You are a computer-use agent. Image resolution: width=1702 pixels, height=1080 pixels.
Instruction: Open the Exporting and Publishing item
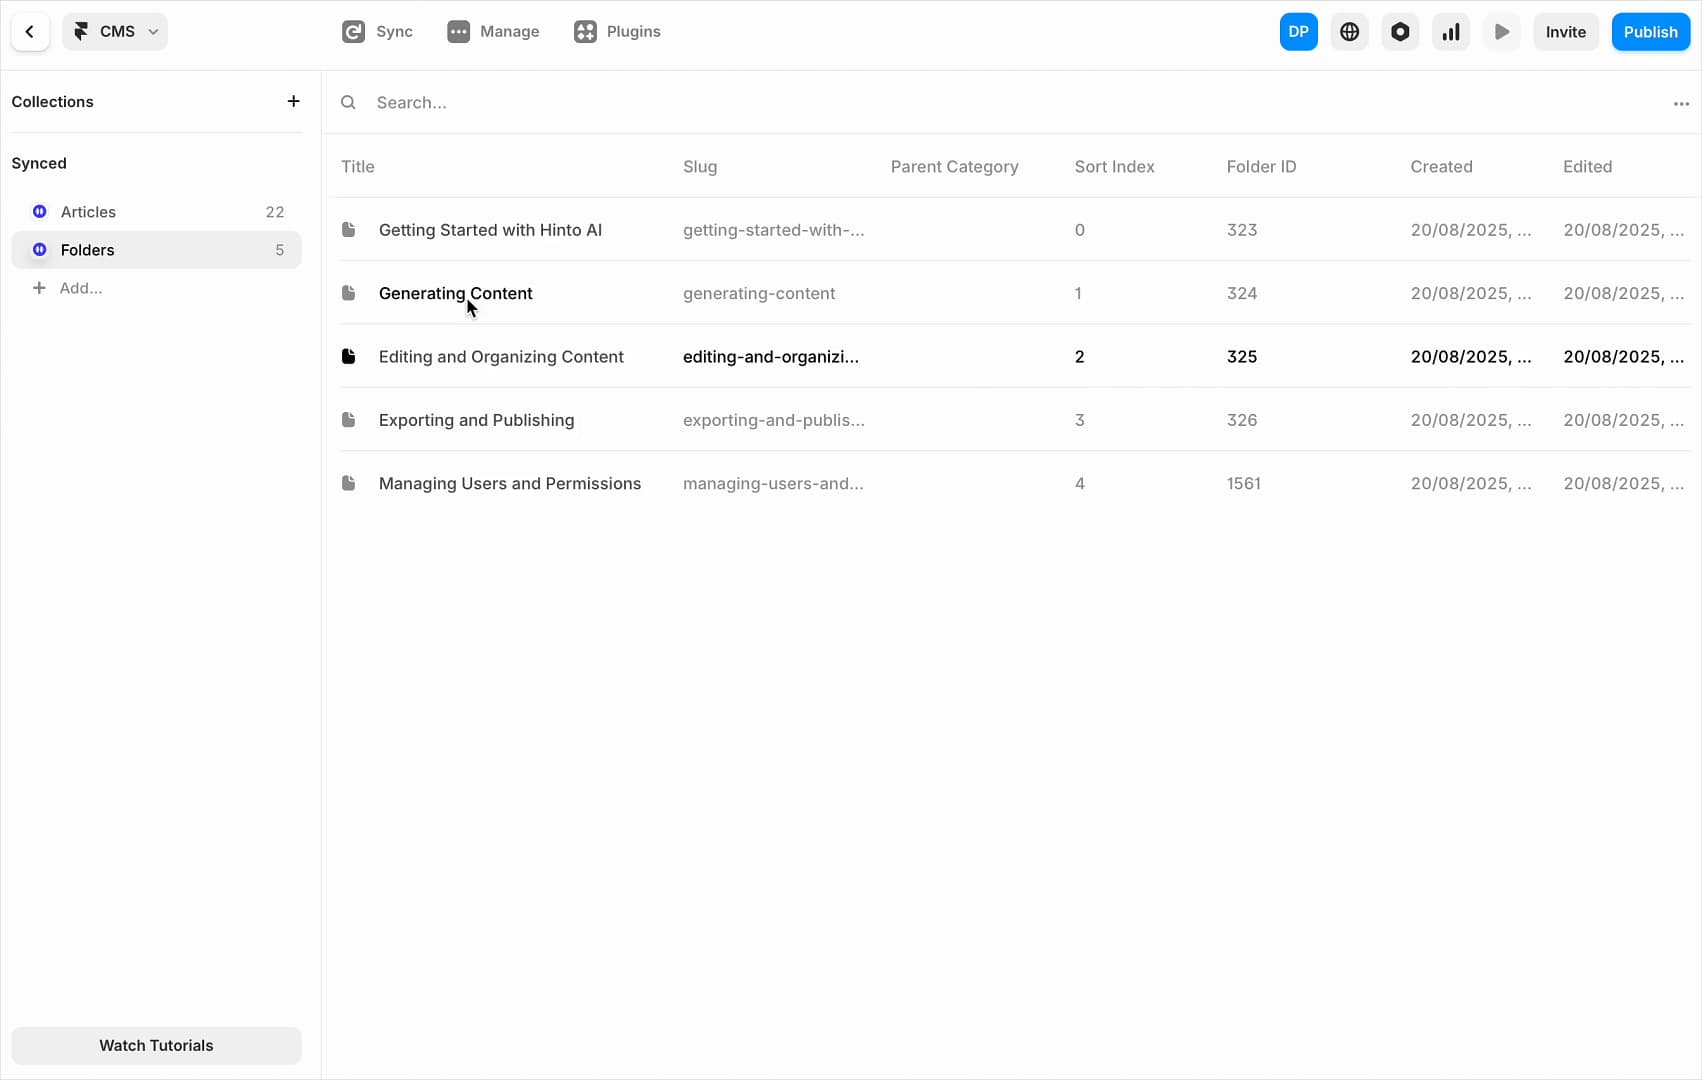[x=476, y=420]
